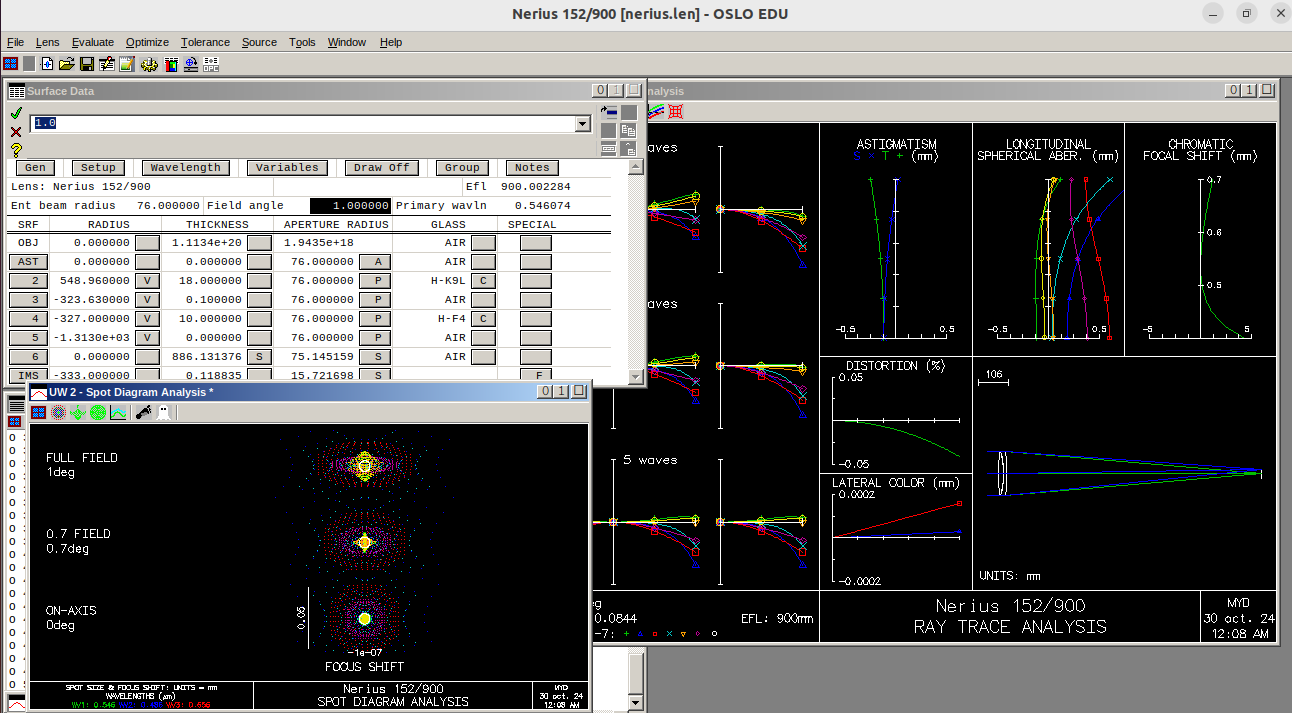Click the new lens file icon
Image resolution: width=1292 pixels, height=713 pixels.
click(x=47, y=64)
